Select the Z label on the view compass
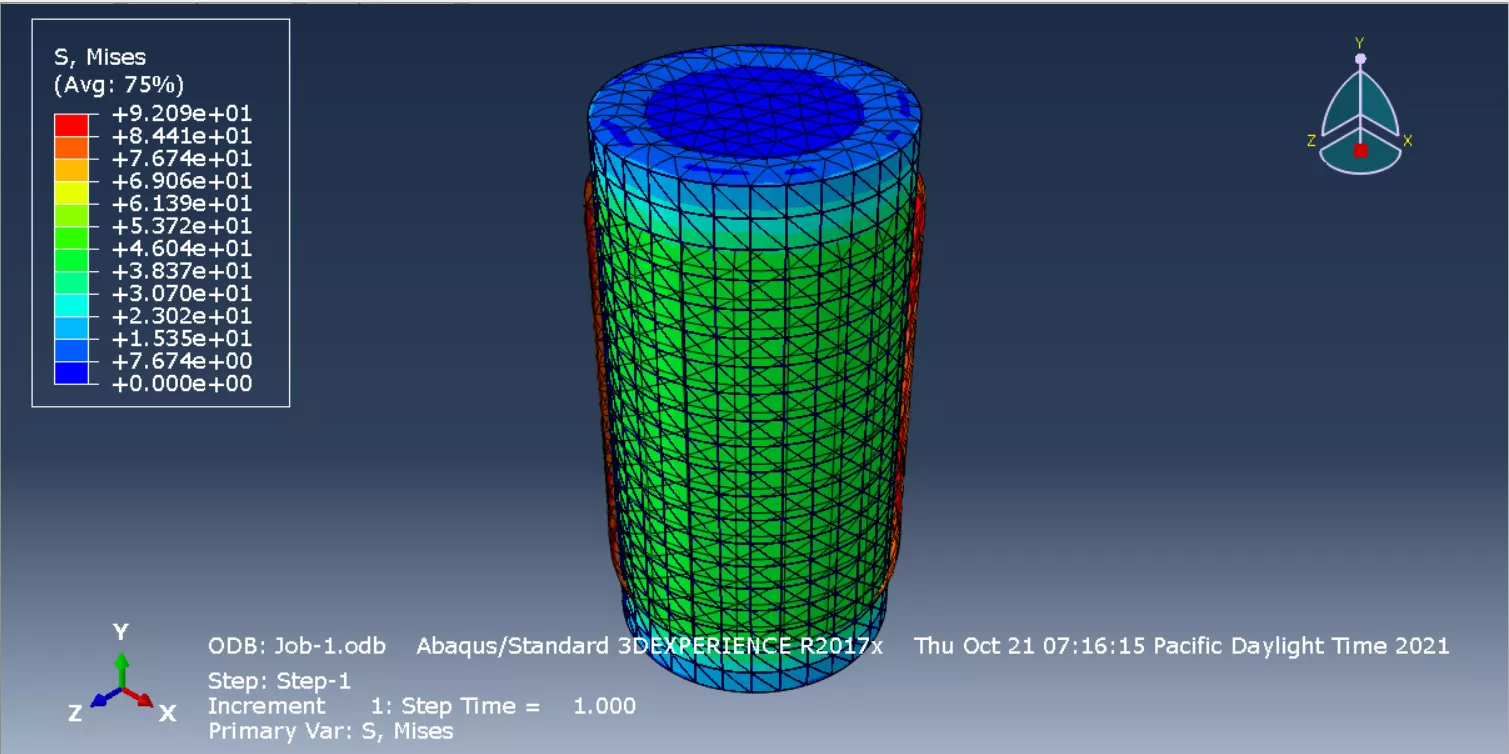1509x754 pixels. coord(1311,141)
